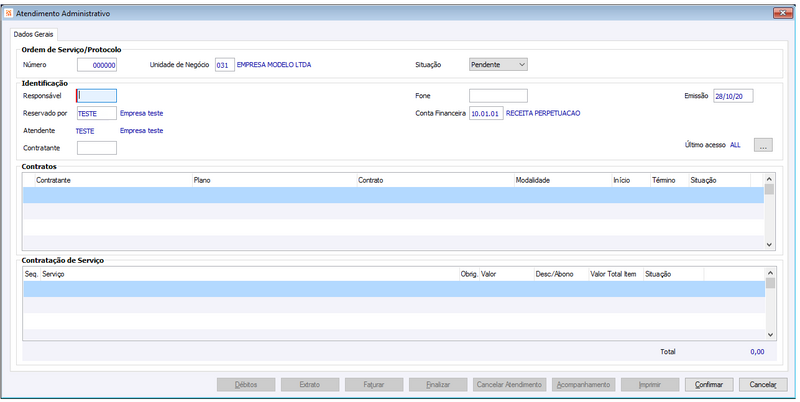Click the Situação column header in Contratos
The width and height of the screenshot is (800, 402).
click(x=719, y=180)
